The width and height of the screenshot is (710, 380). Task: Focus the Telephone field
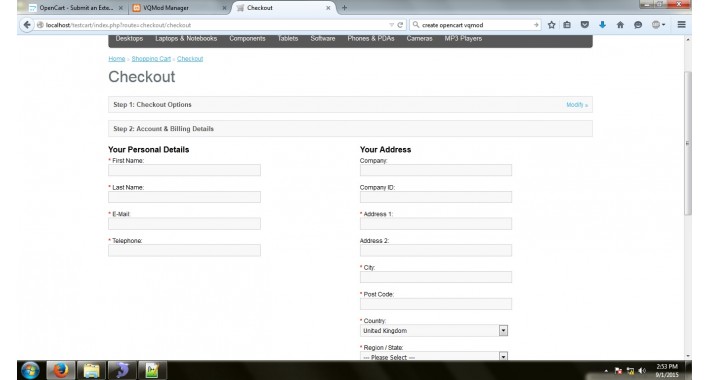tap(184, 250)
